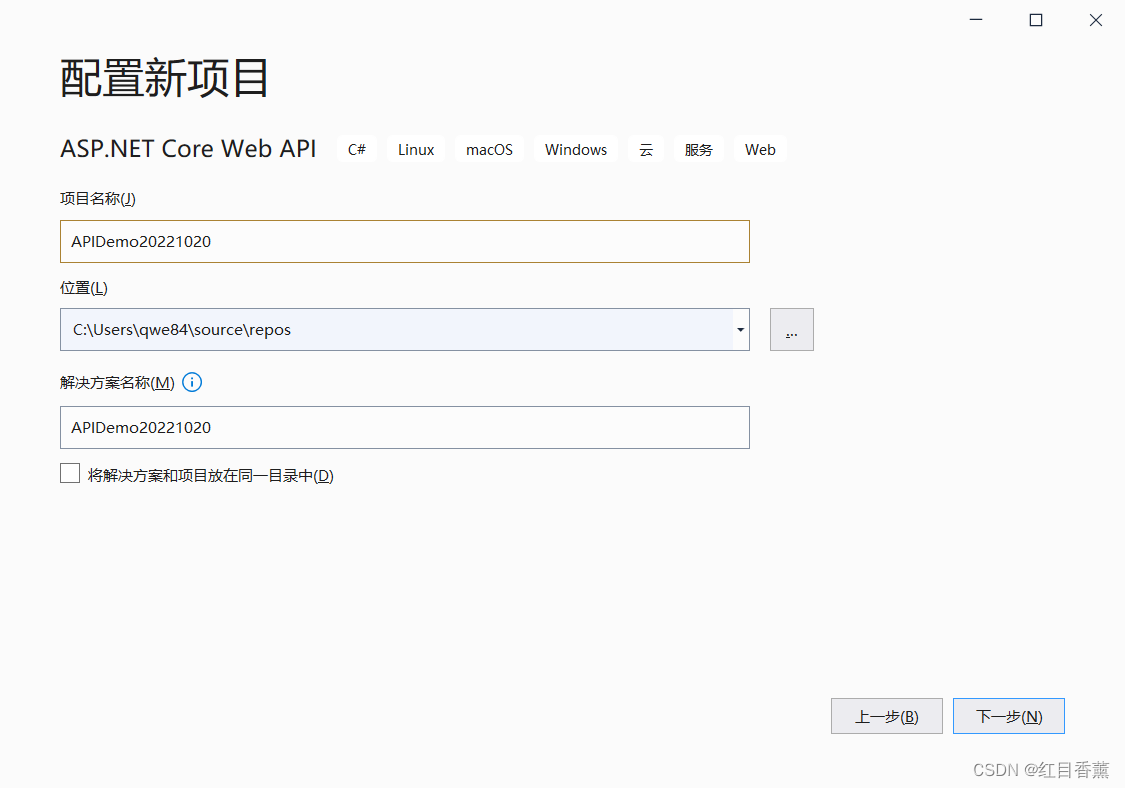Maximize the configure project window
The image size is (1125, 788).
pyautogui.click(x=1036, y=20)
